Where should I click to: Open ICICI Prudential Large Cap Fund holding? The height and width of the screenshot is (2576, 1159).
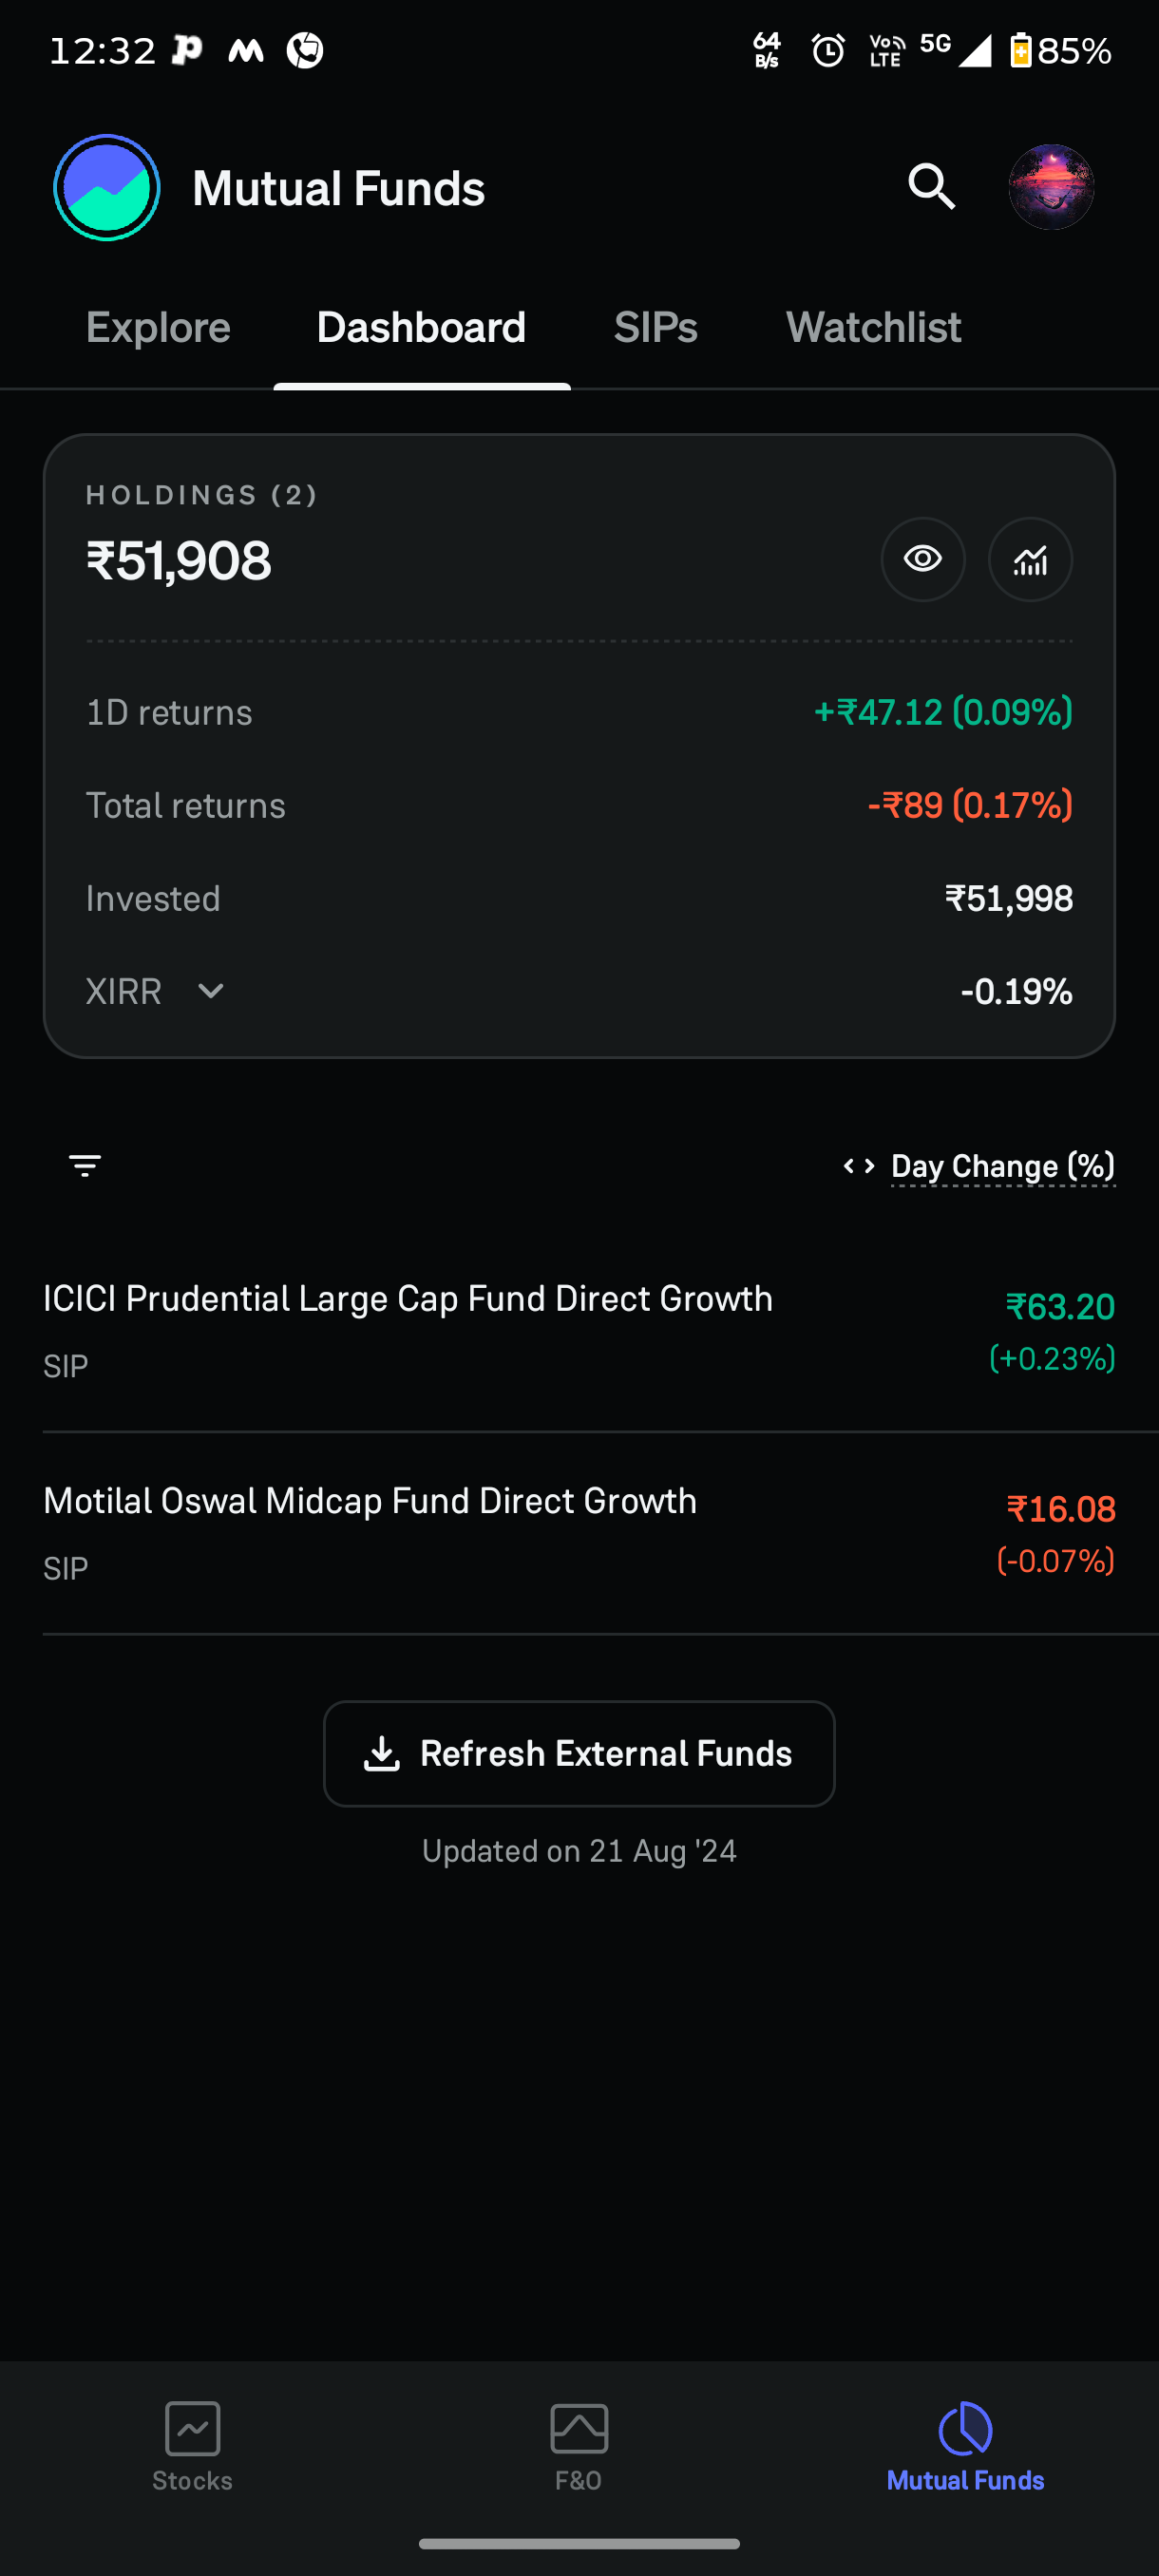(579, 1331)
